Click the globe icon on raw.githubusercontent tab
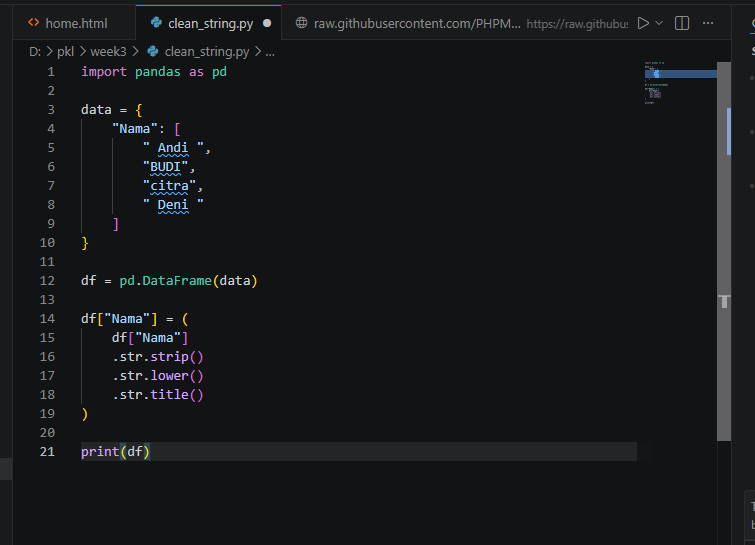This screenshot has height=545, width=755. click(x=301, y=23)
